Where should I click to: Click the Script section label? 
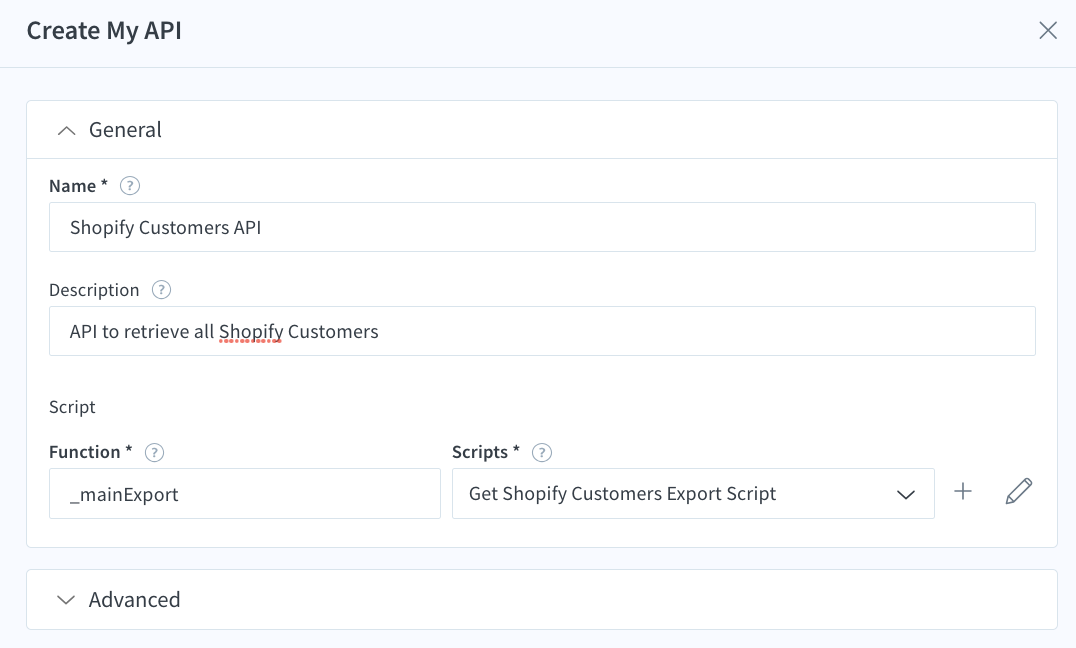(72, 407)
